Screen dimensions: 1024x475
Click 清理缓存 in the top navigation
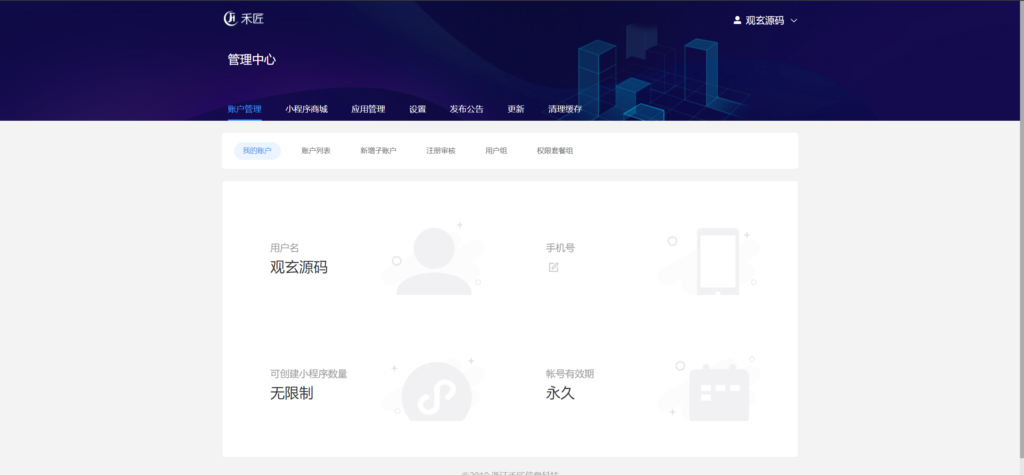point(565,109)
